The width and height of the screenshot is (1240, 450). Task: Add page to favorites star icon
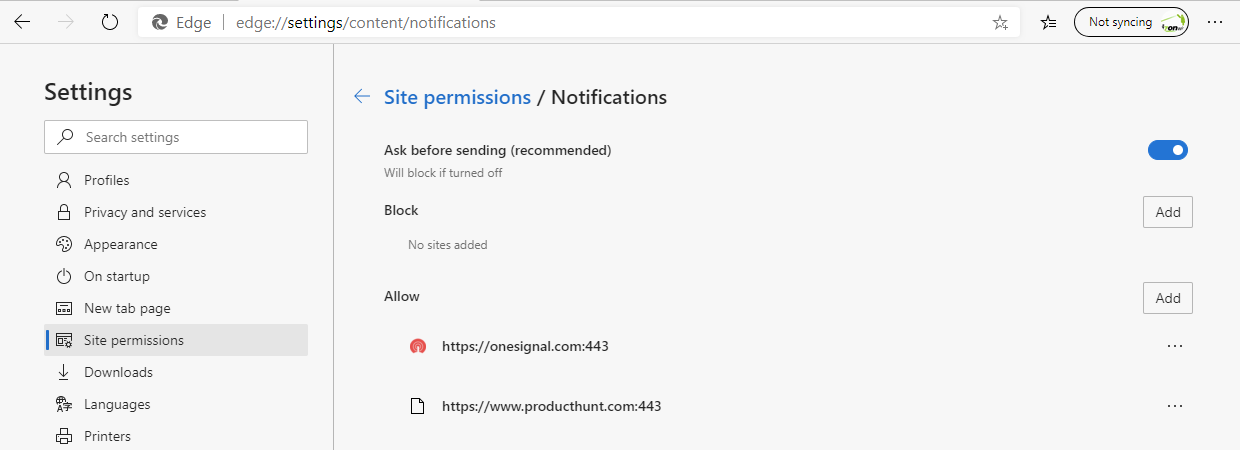(x=1000, y=22)
